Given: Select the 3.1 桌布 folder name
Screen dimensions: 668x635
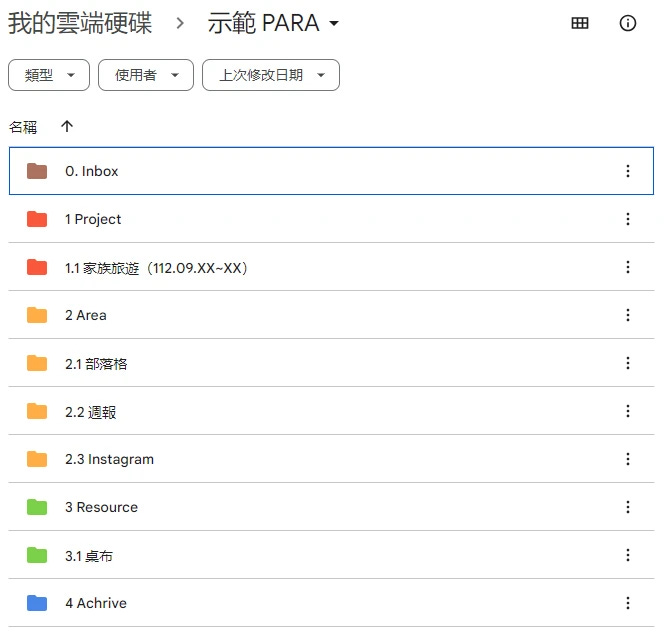Looking at the screenshot, I should tap(89, 556).
